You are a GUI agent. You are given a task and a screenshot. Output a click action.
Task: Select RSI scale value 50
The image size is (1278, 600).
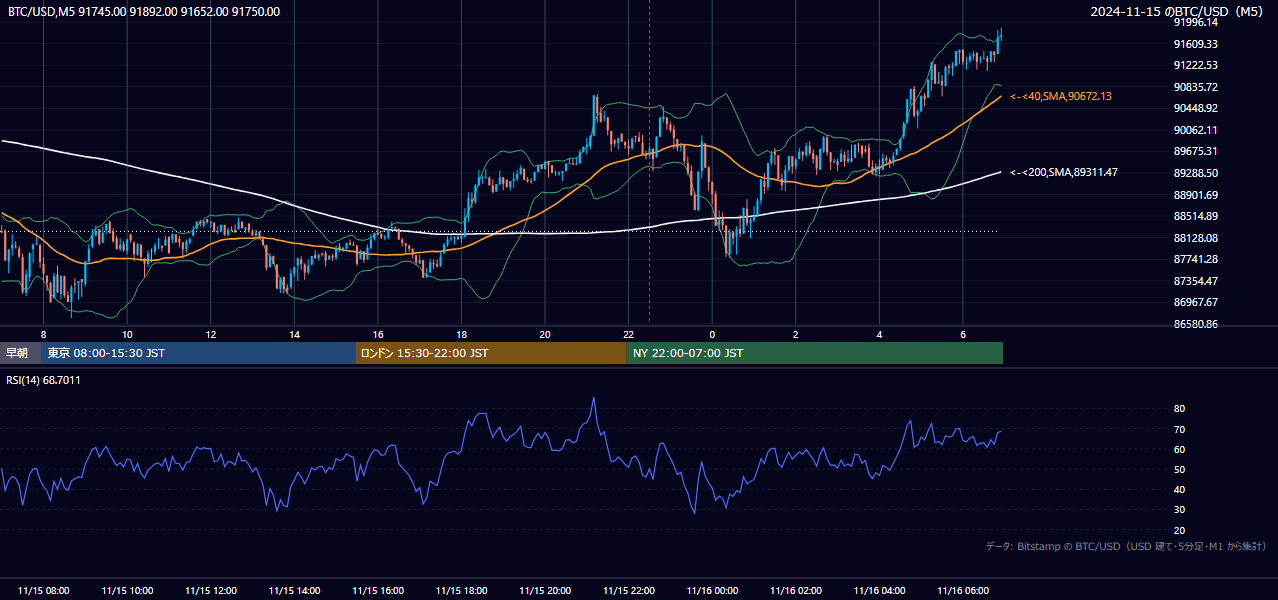tap(1179, 469)
